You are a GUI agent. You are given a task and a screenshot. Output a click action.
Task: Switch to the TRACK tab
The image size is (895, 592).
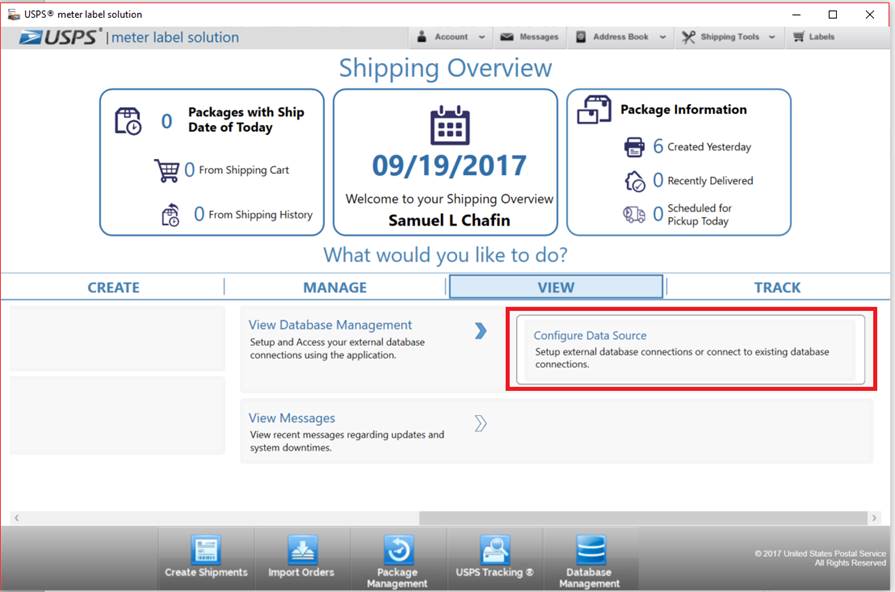777,287
